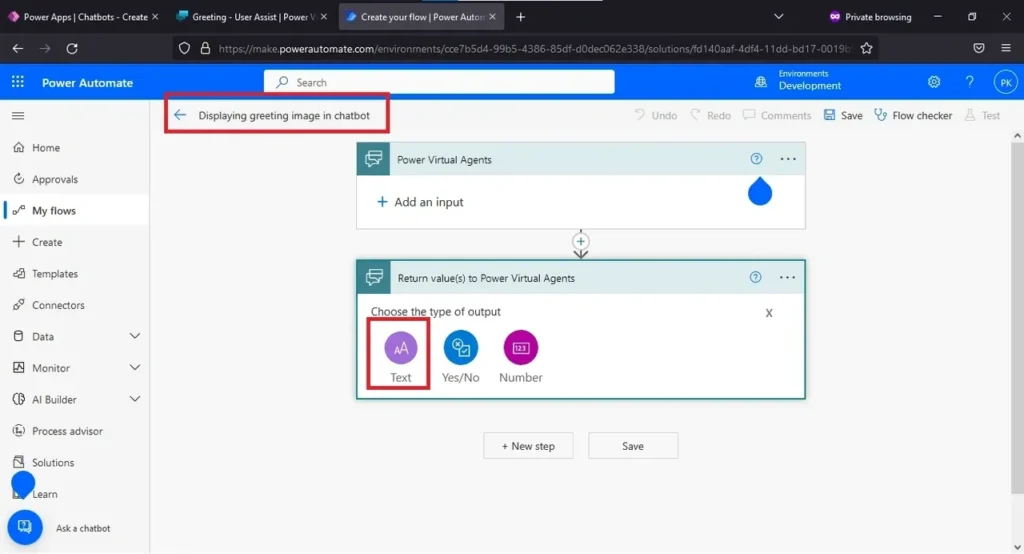
Task: Select My flows in sidebar
Action: (x=54, y=210)
